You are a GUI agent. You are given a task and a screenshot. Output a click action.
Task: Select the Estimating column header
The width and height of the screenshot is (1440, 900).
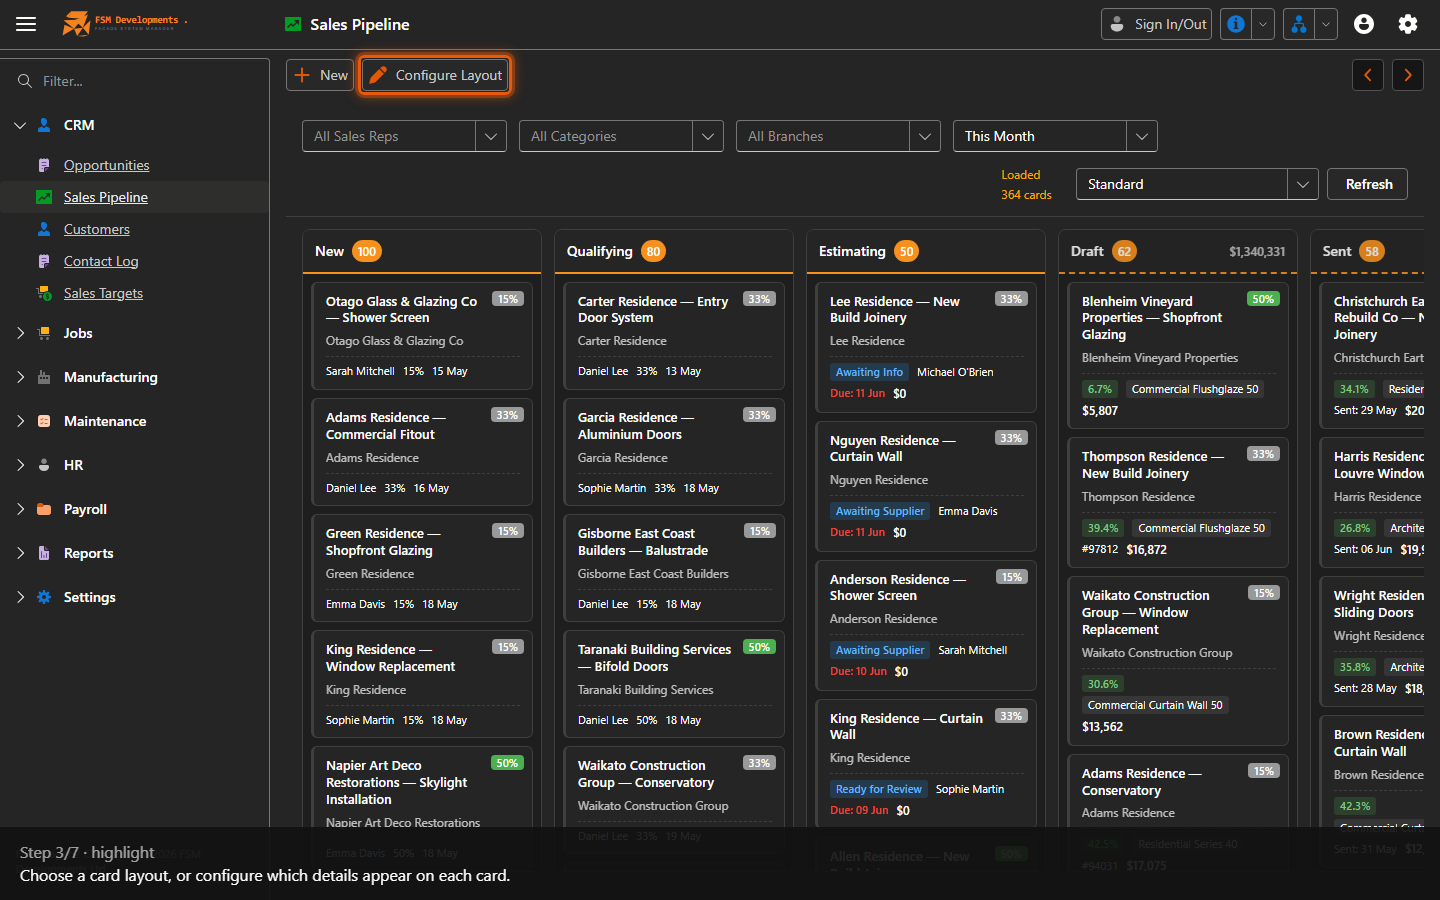point(926,251)
